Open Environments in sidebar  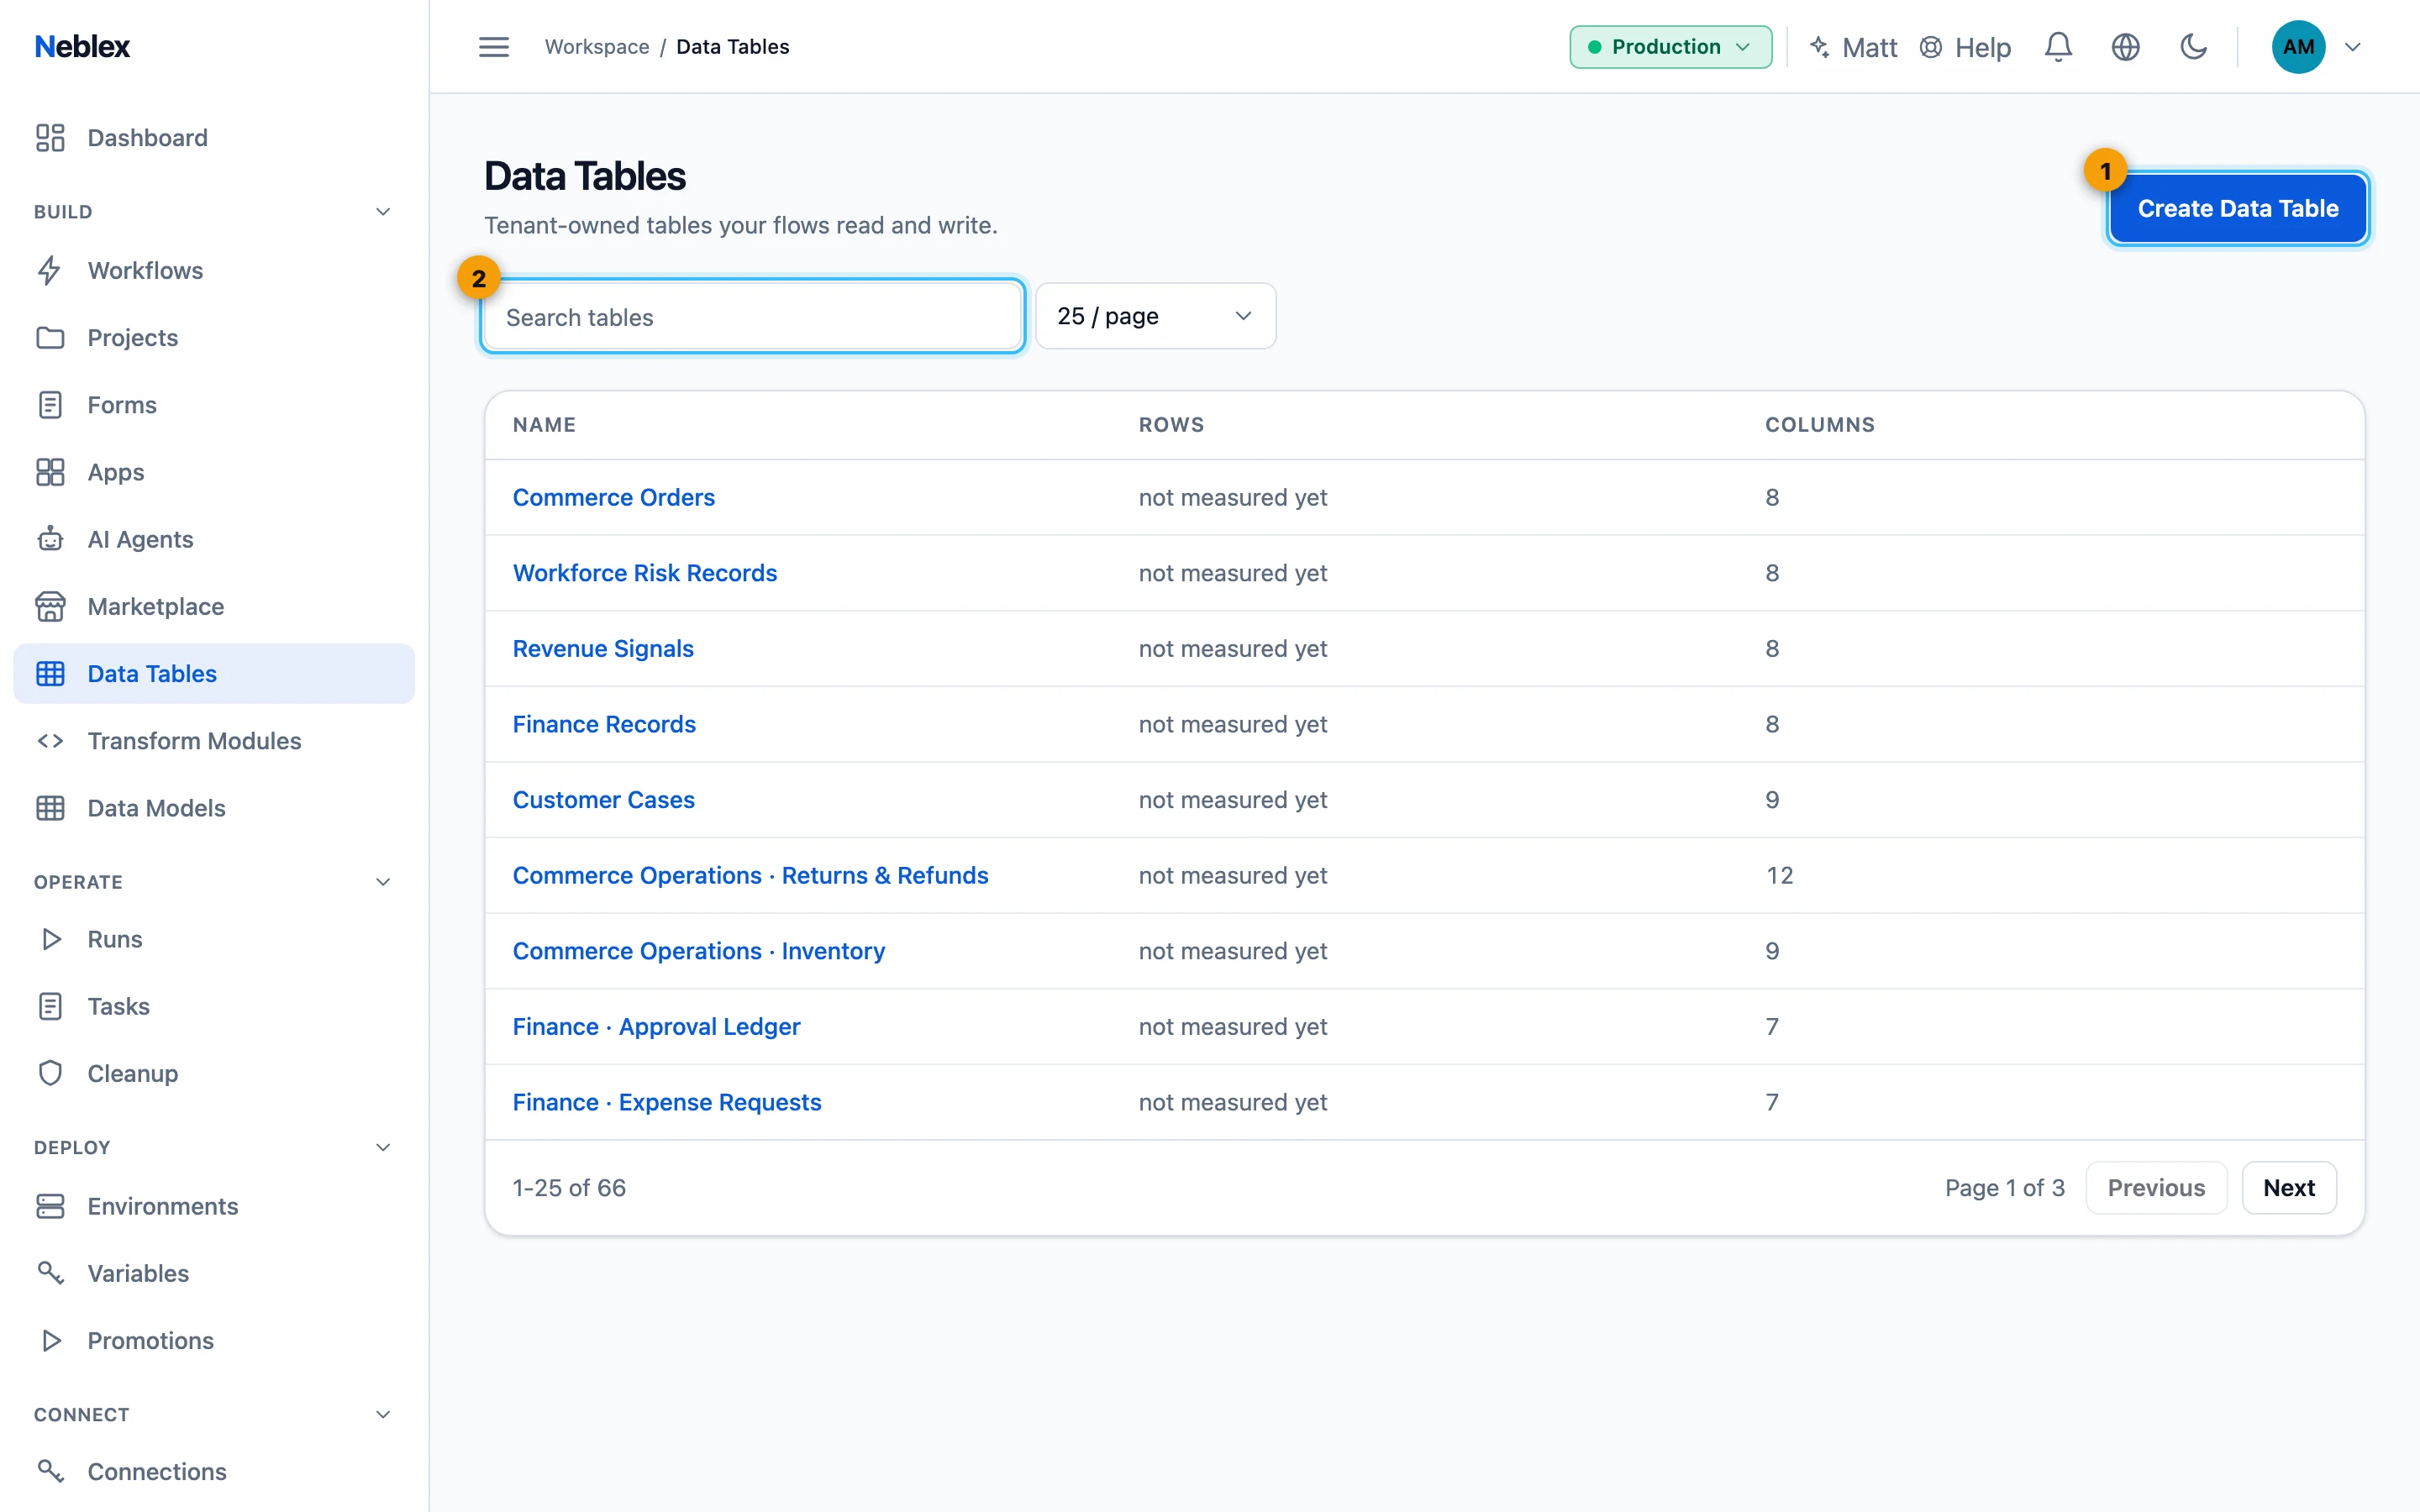pyautogui.click(x=214, y=1206)
